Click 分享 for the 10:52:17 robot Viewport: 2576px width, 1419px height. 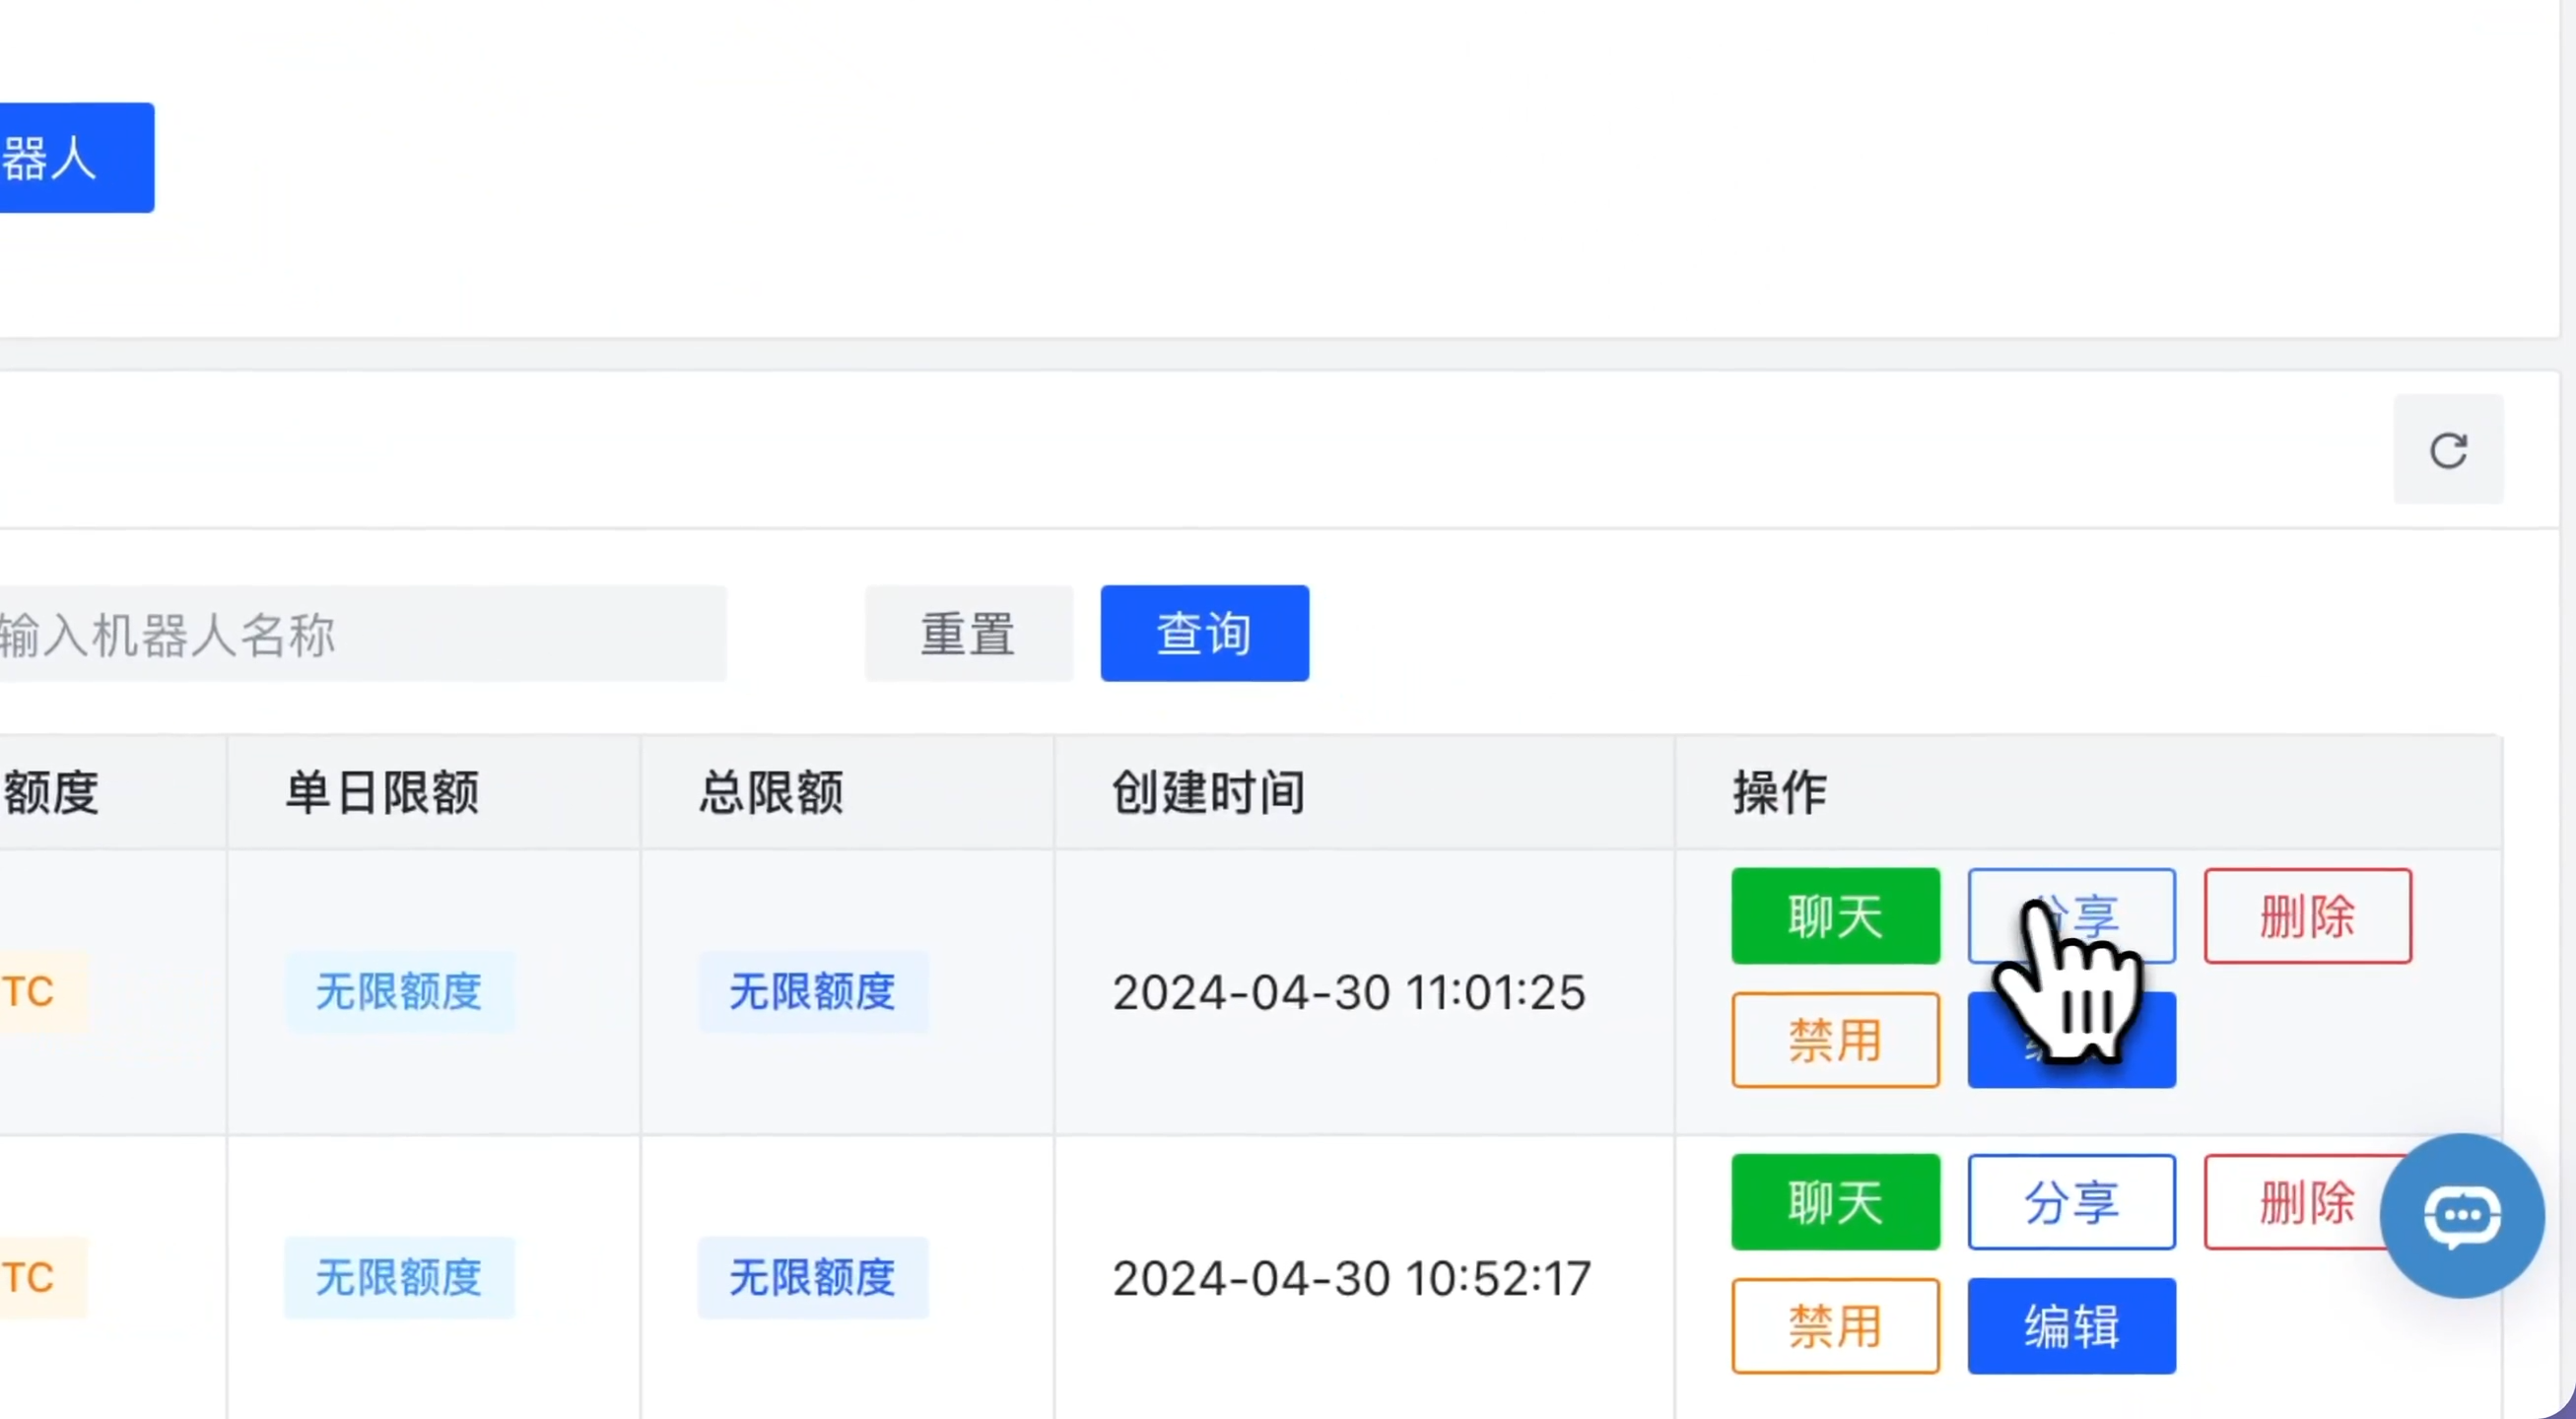point(2071,1202)
